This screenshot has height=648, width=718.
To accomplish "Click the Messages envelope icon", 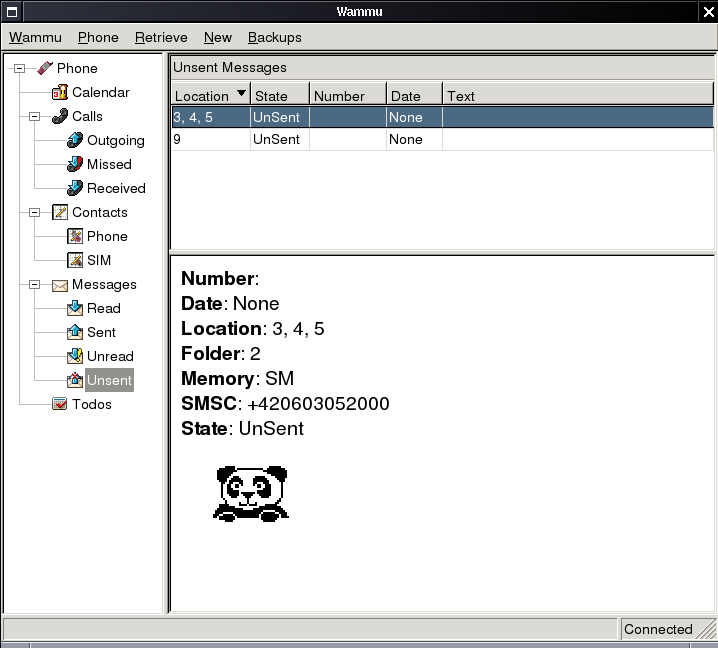I will [x=60, y=285].
